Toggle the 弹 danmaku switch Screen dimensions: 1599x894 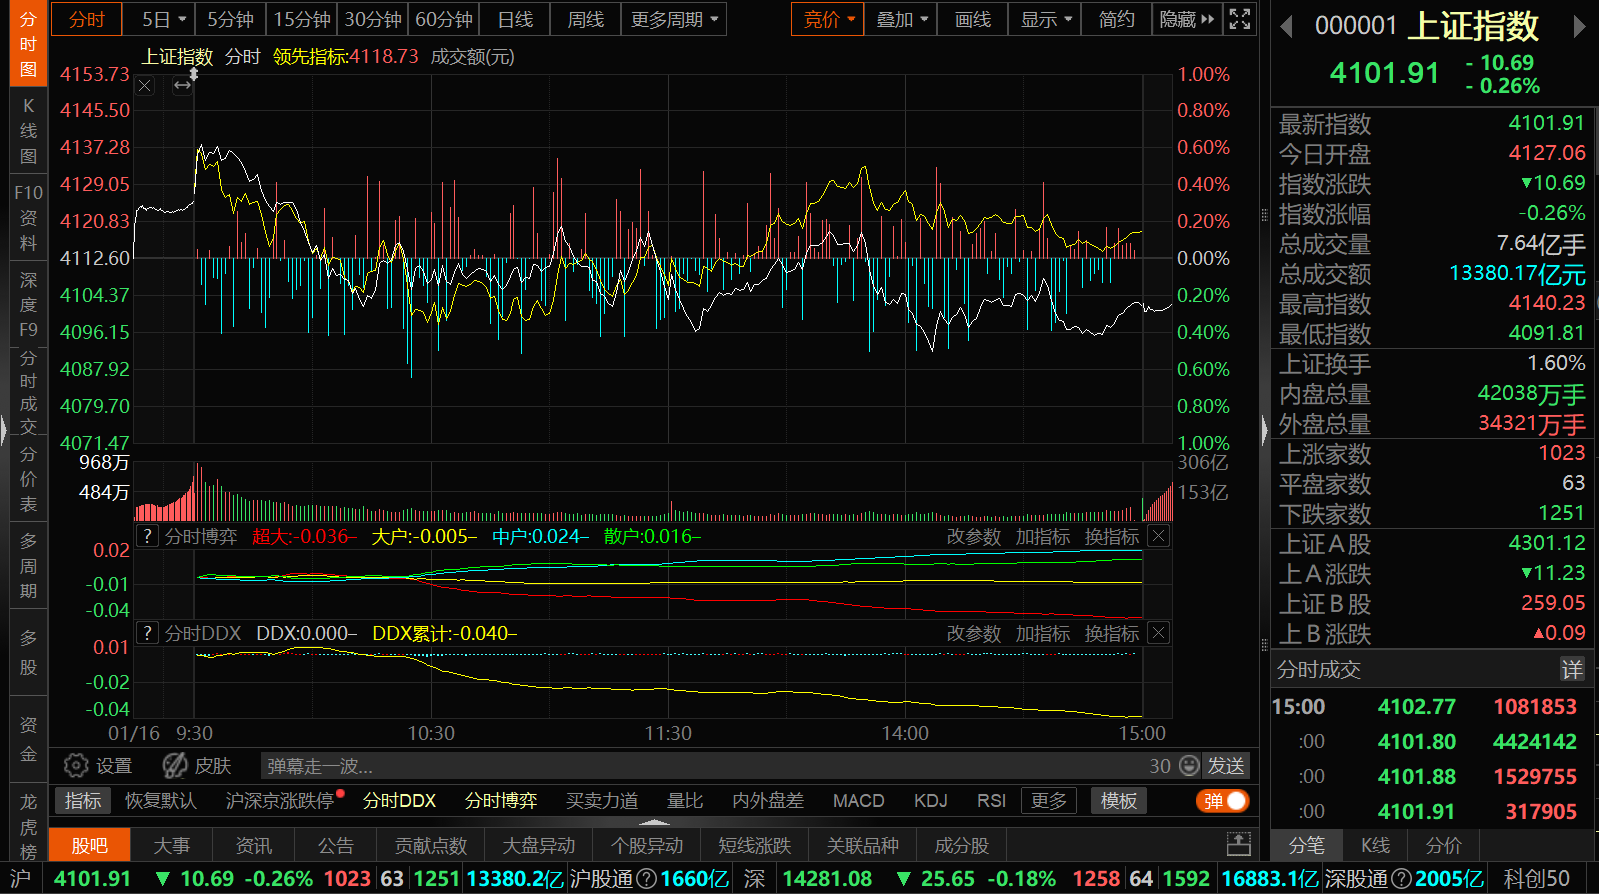[x=1222, y=801]
